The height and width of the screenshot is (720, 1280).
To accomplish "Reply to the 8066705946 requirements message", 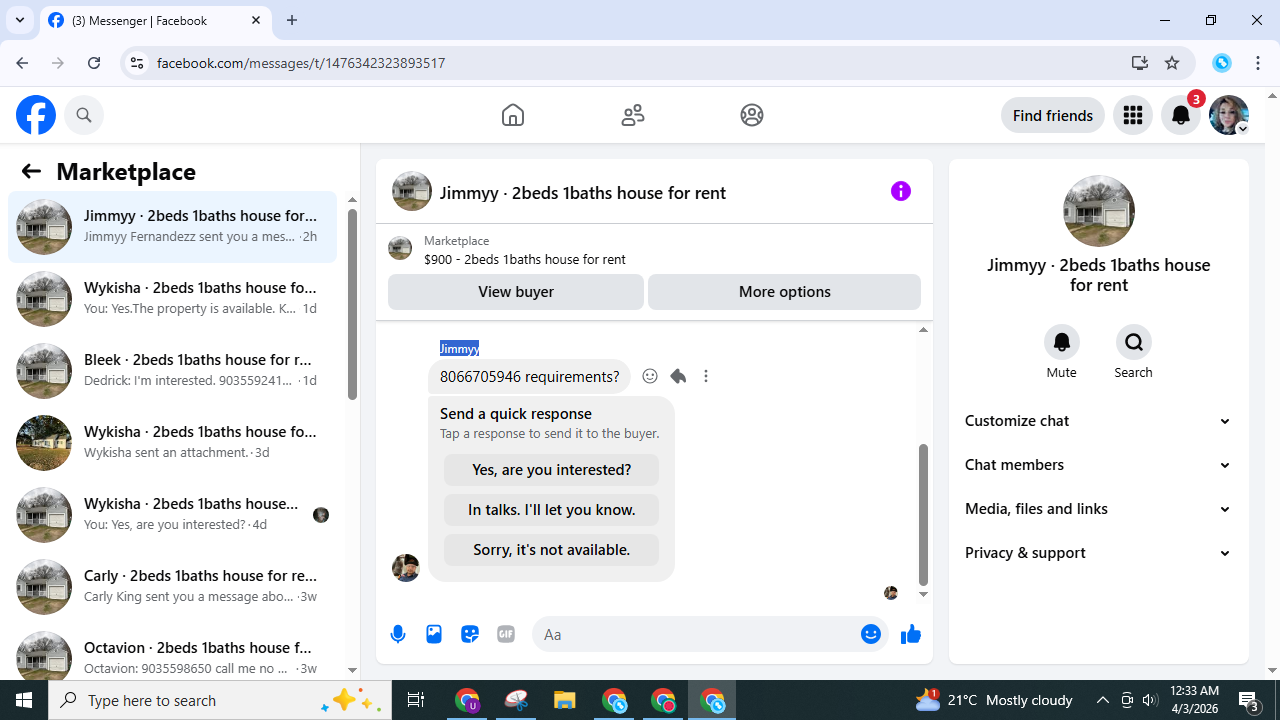I will coord(678,376).
